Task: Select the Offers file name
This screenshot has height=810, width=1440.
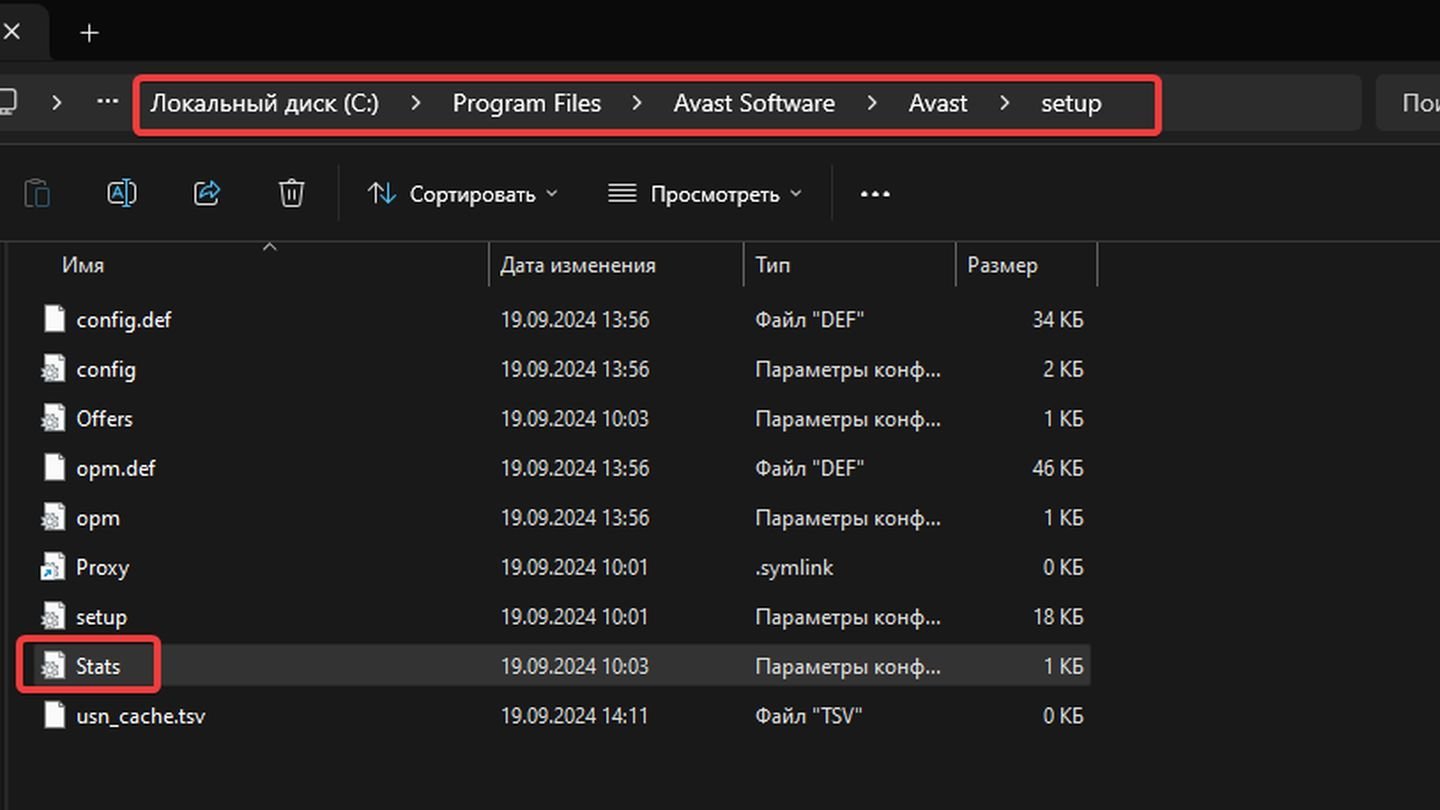Action: tap(104, 418)
